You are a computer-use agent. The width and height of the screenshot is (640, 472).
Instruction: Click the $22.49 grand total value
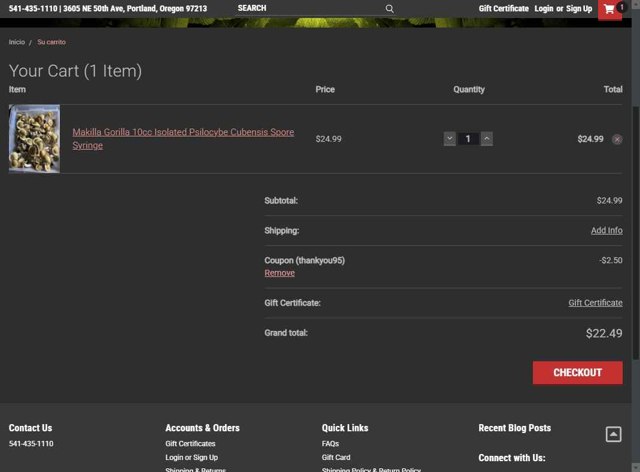604,333
